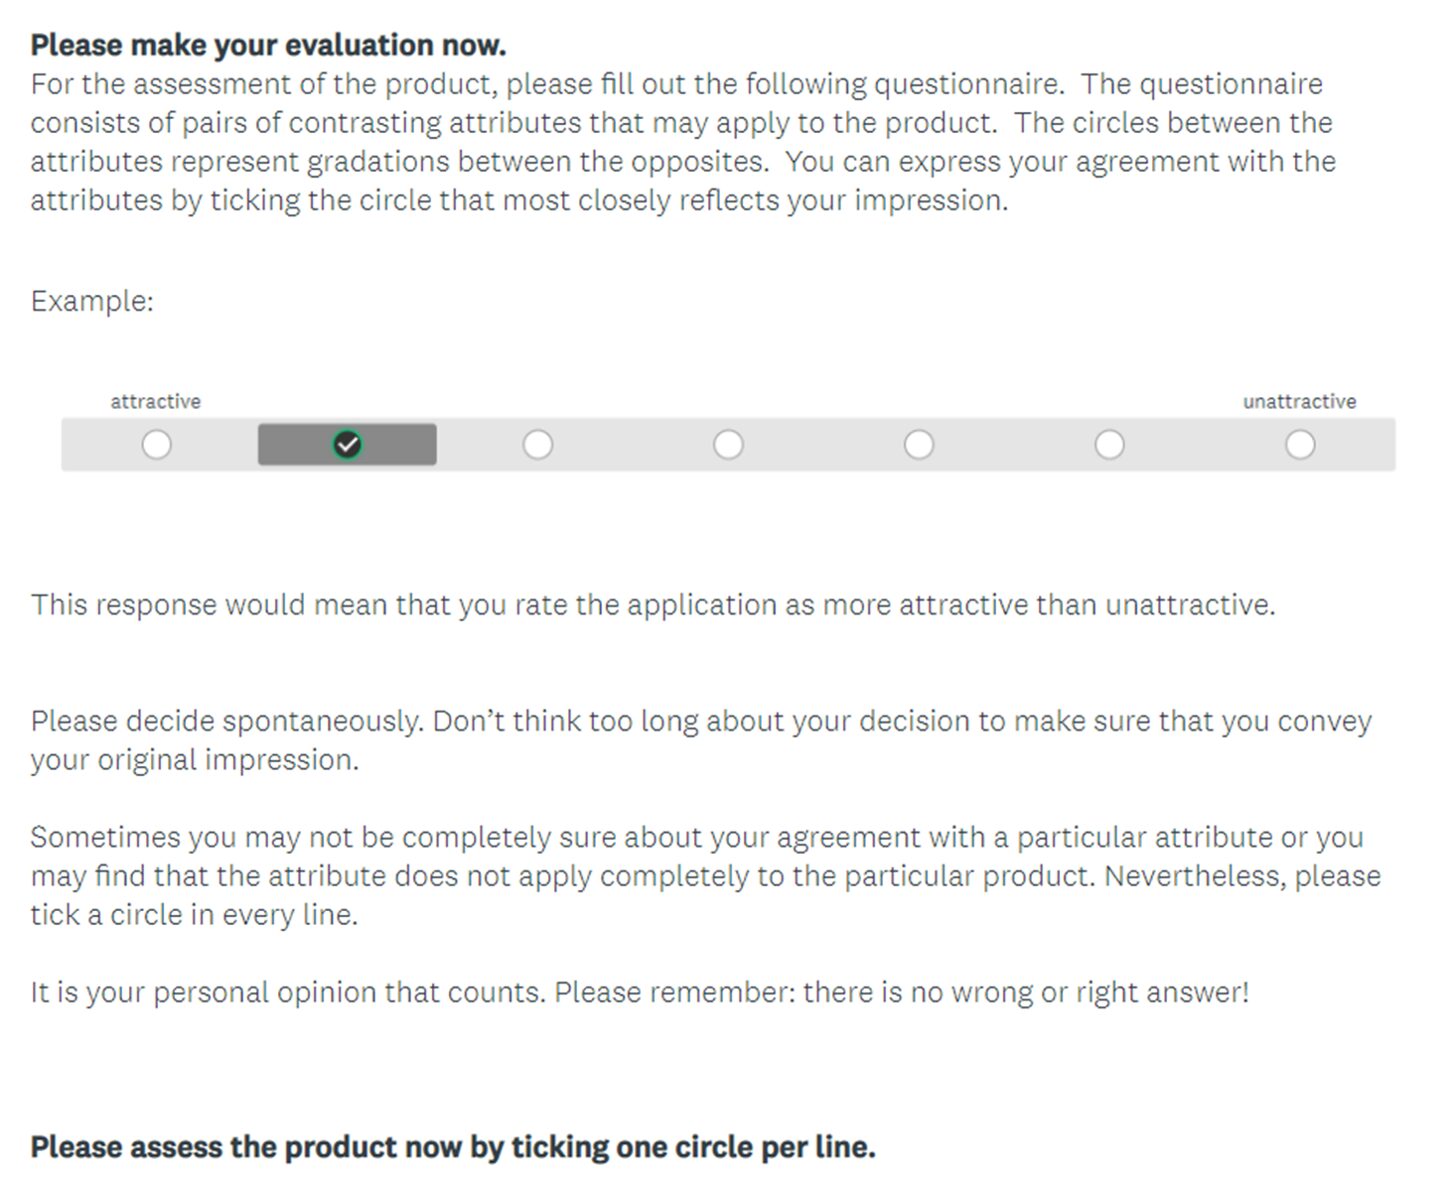Click the paragraph asking you to decide spontaneously
The width and height of the screenshot is (1453, 1191).
pos(700,740)
